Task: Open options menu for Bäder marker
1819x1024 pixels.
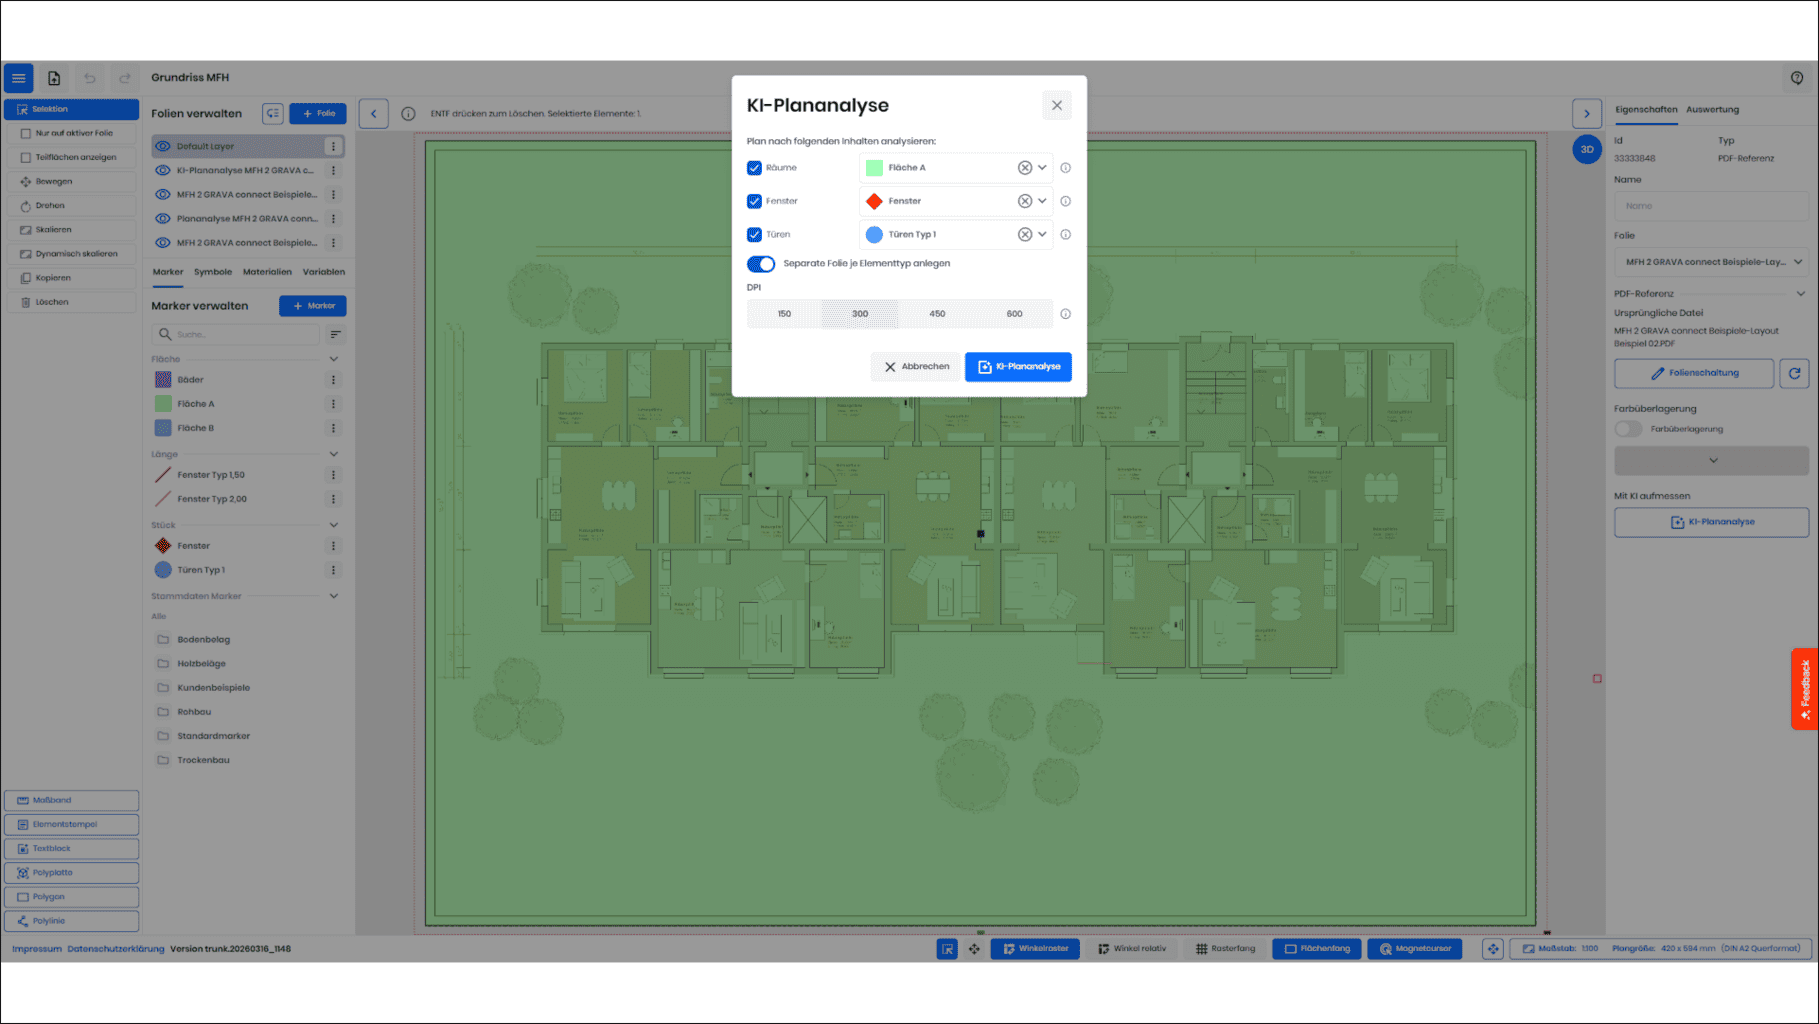Action: pyautogui.click(x=333, y=380)
